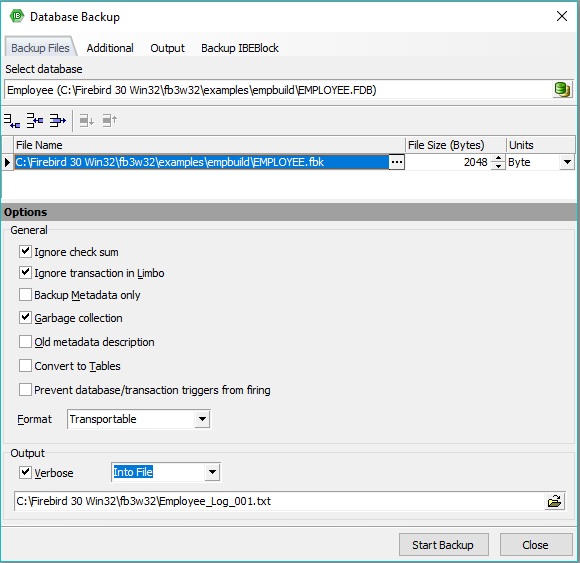The image size is (580, 563).
Task: Click the green database icon in Select database
Action: click(562, 90)
